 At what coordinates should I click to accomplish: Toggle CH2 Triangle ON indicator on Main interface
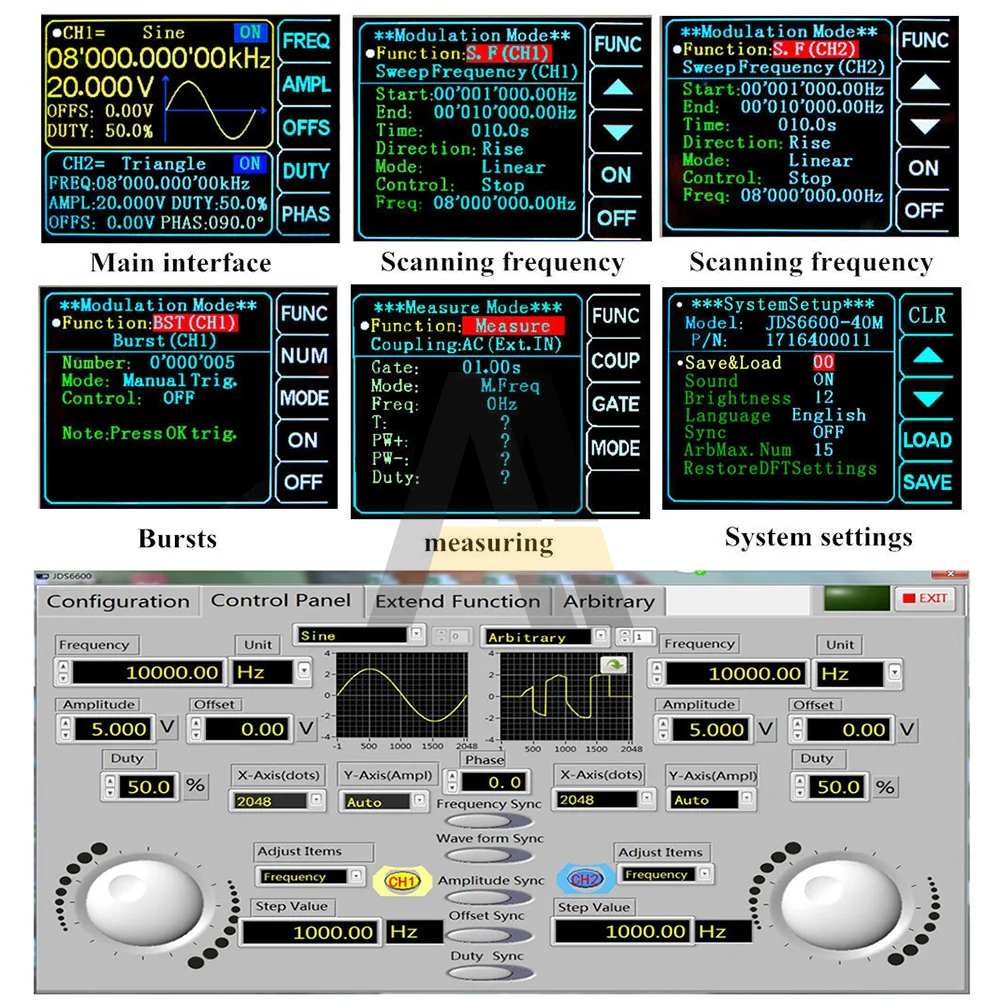(x=250, y=164)
